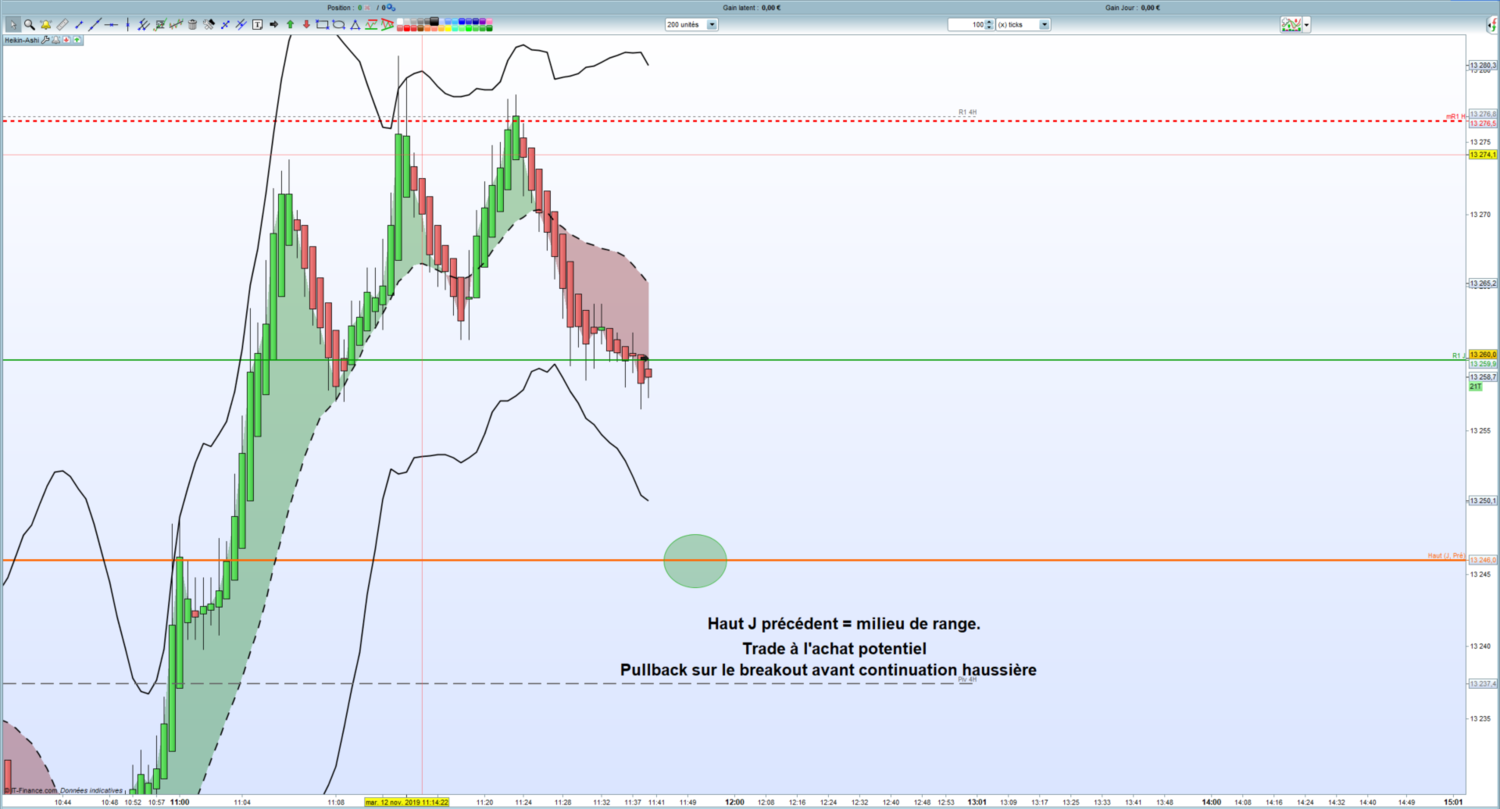Viewport: 1500px width, 809px height.
Task: Choose the short segment line tool
Action: (x=79, y=24)
